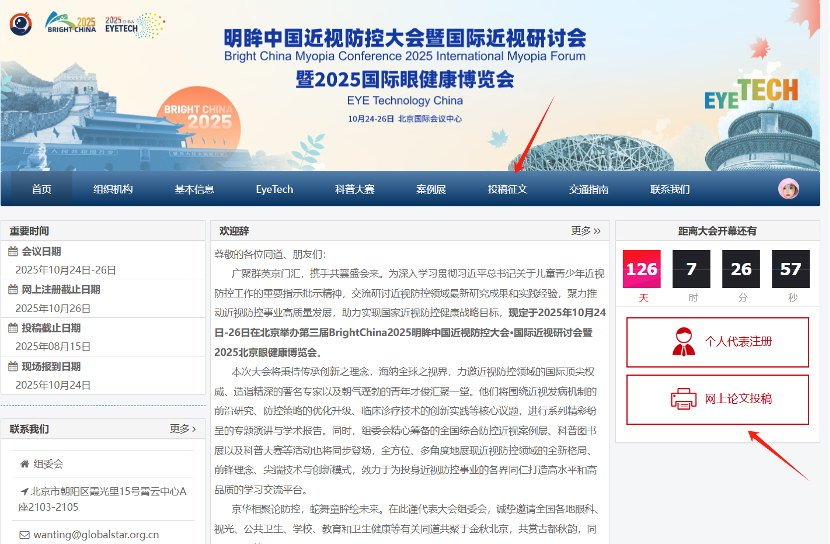The width and height of the screenshot is (830, 544).
Task: Click the date 2025年10月24日-26日
Action: click(x=66, y=270)
